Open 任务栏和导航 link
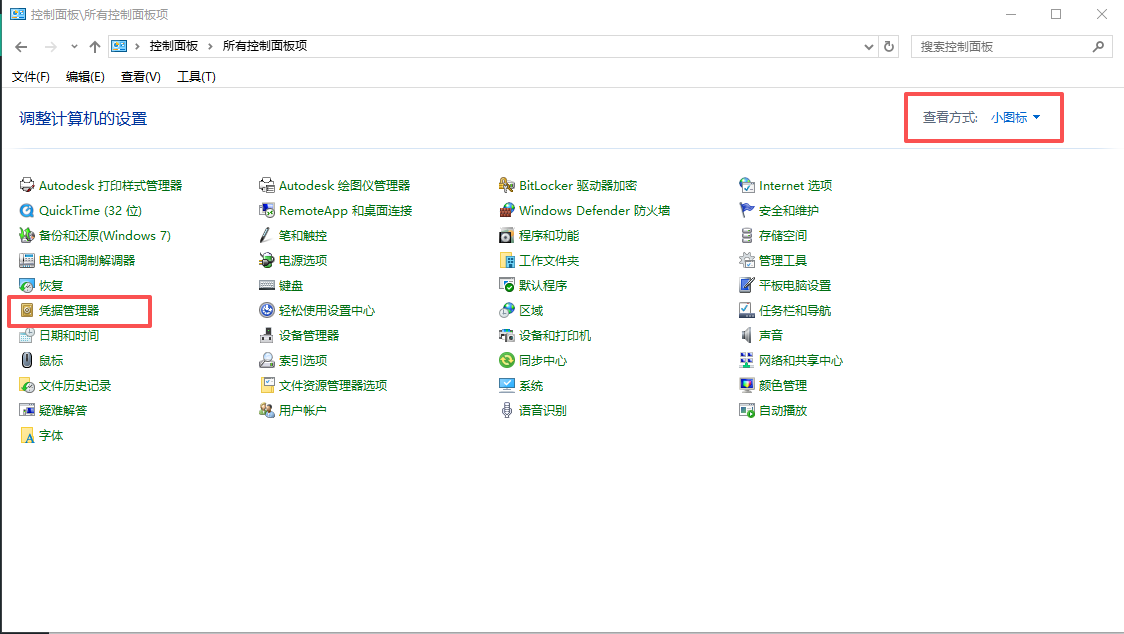 coord(795,311)
